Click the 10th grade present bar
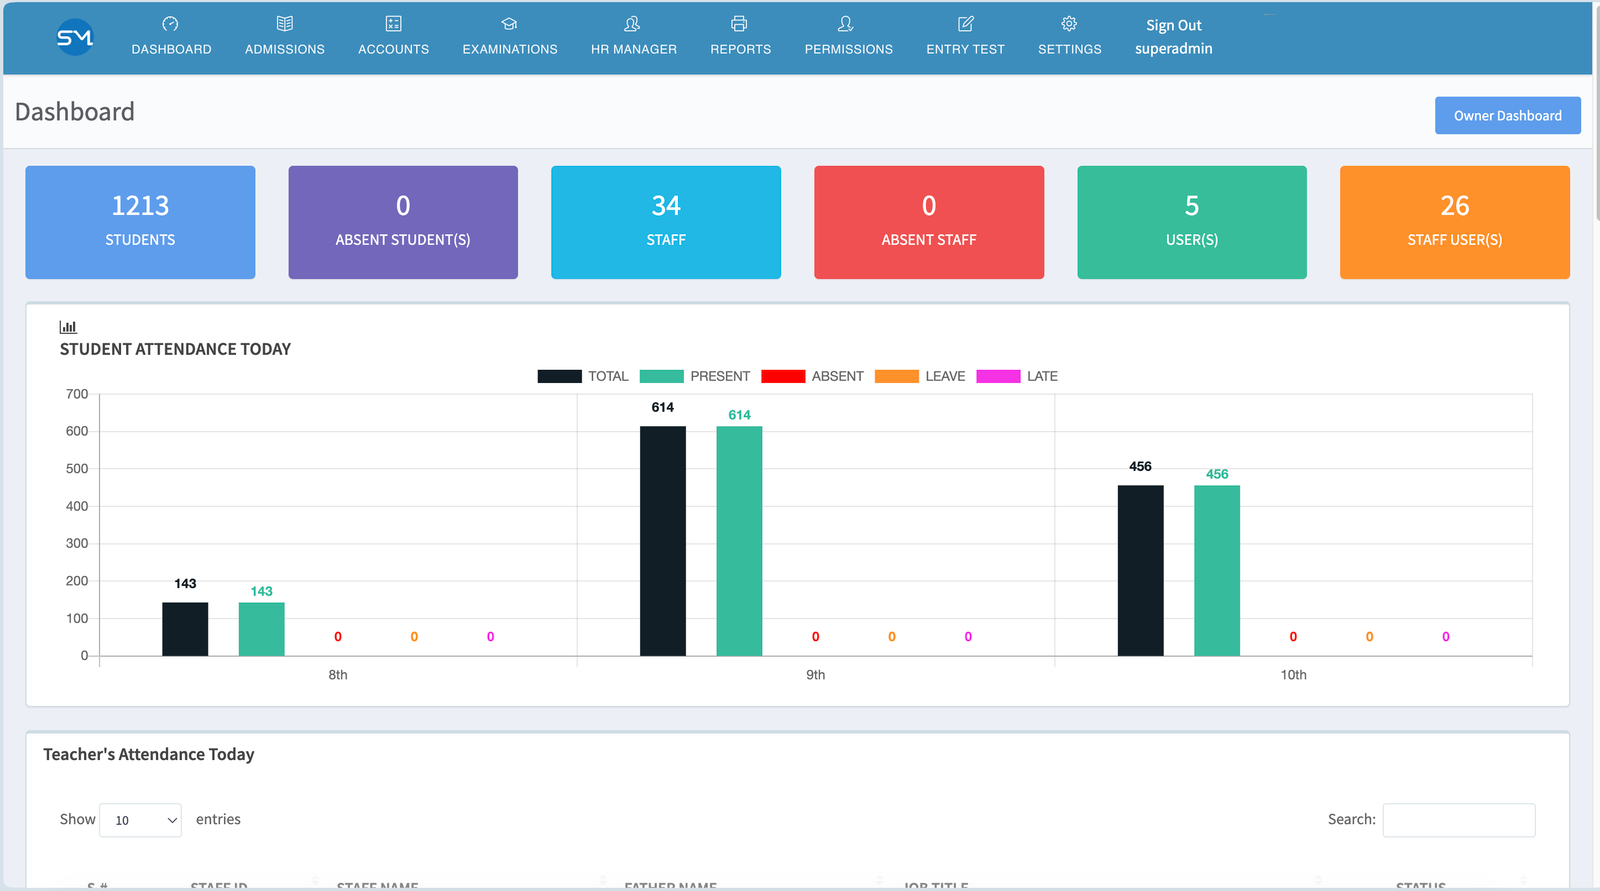This screenshot has height=891, width=1600. tap(1217, 571)
